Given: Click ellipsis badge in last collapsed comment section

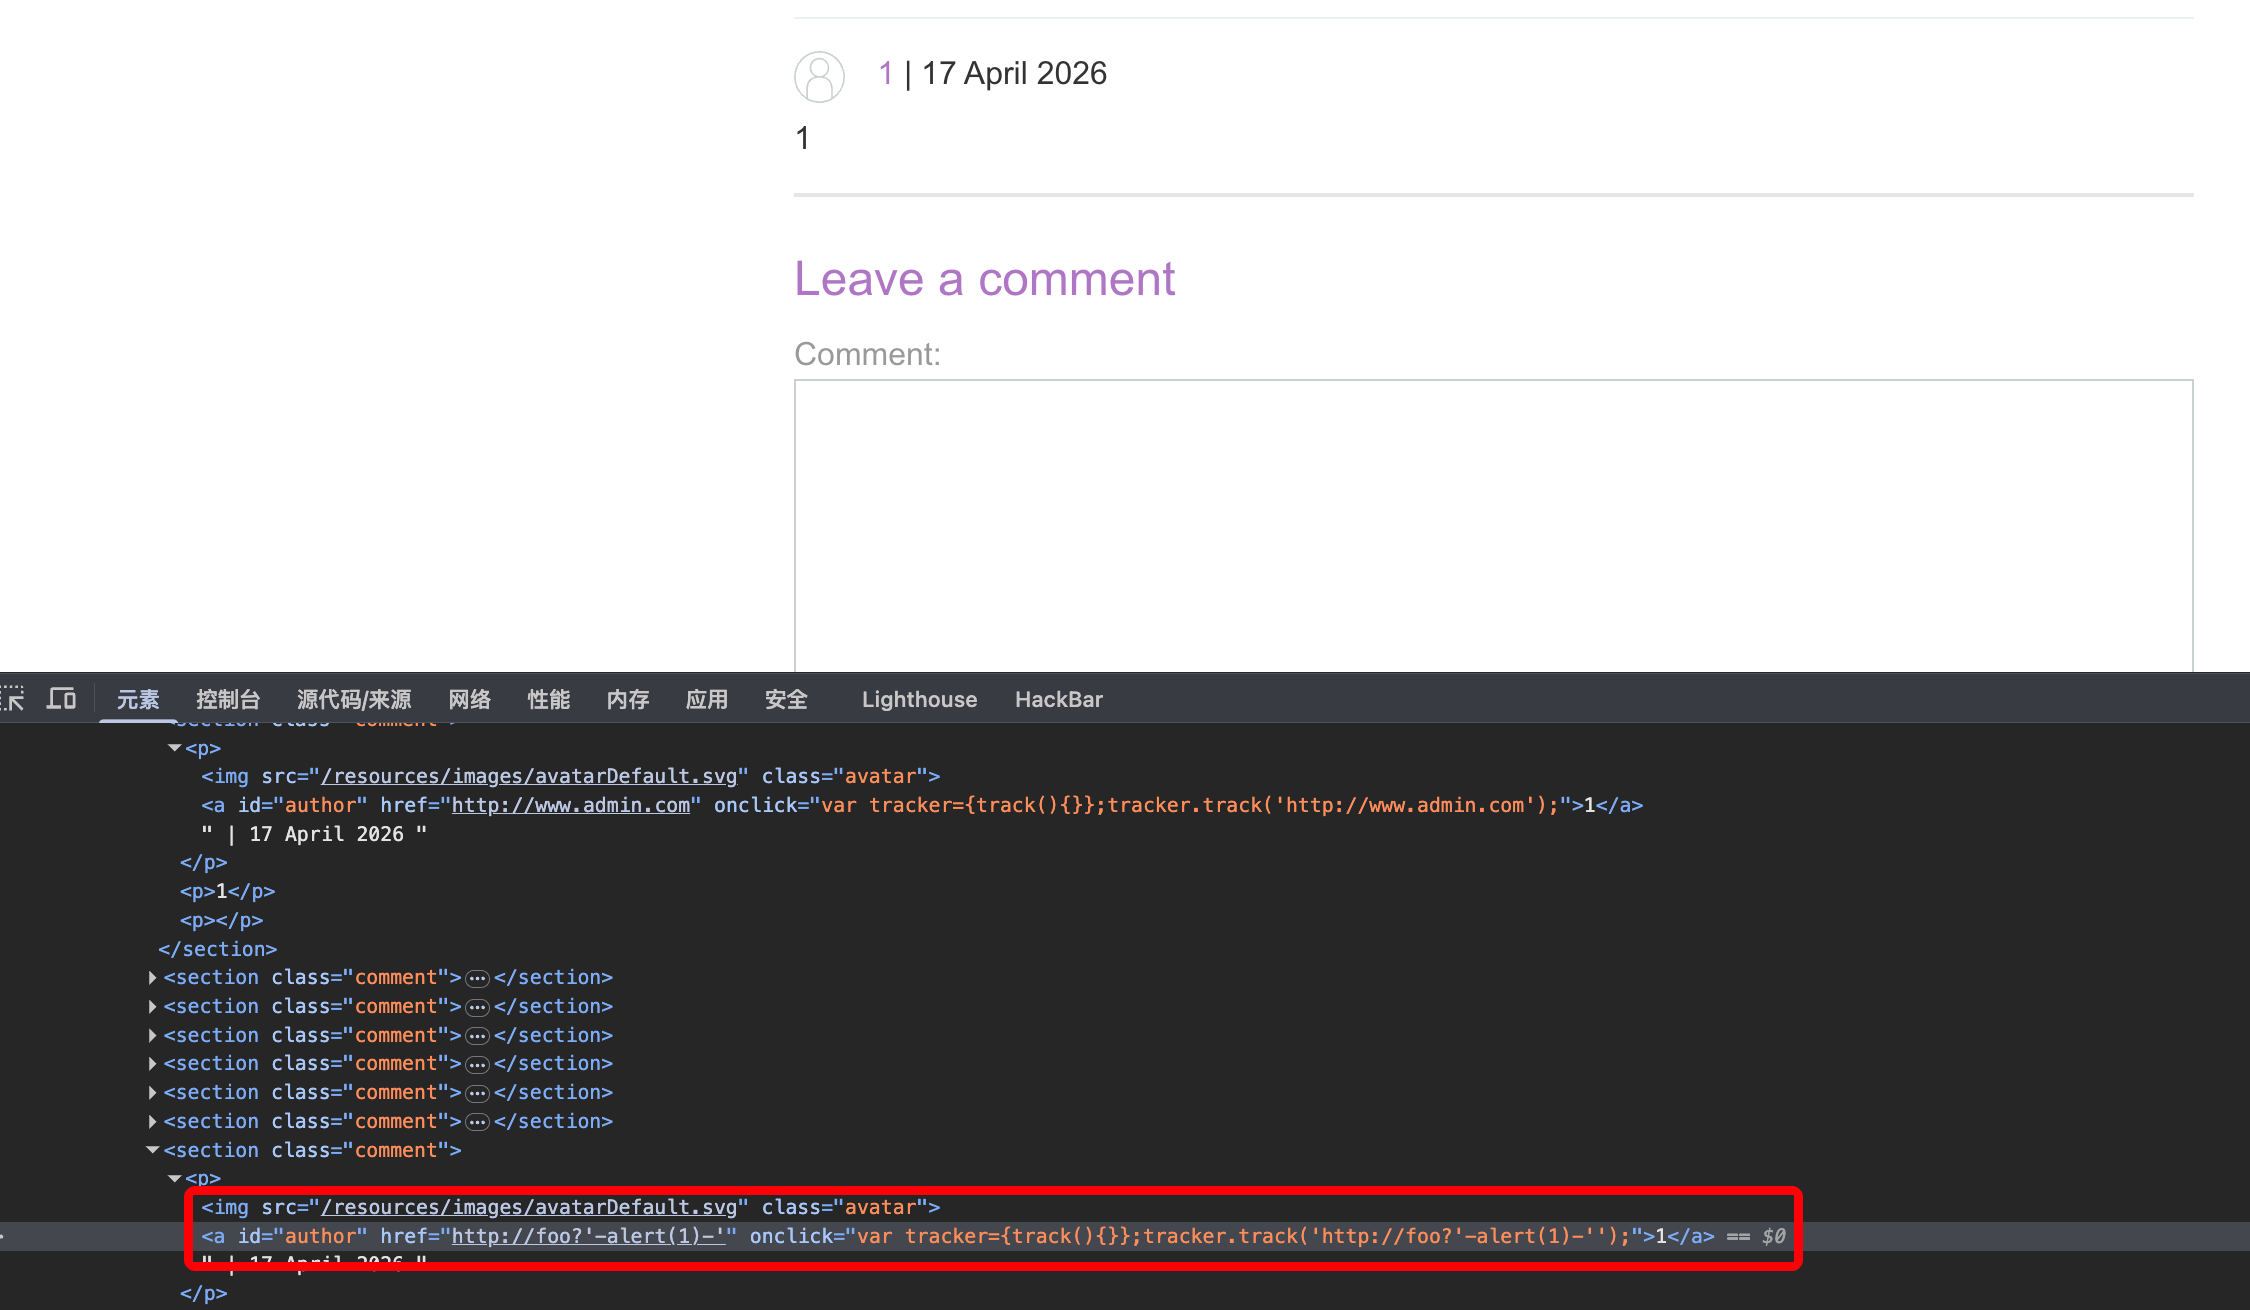Looking at the screenshot, I should (478, 1122).
